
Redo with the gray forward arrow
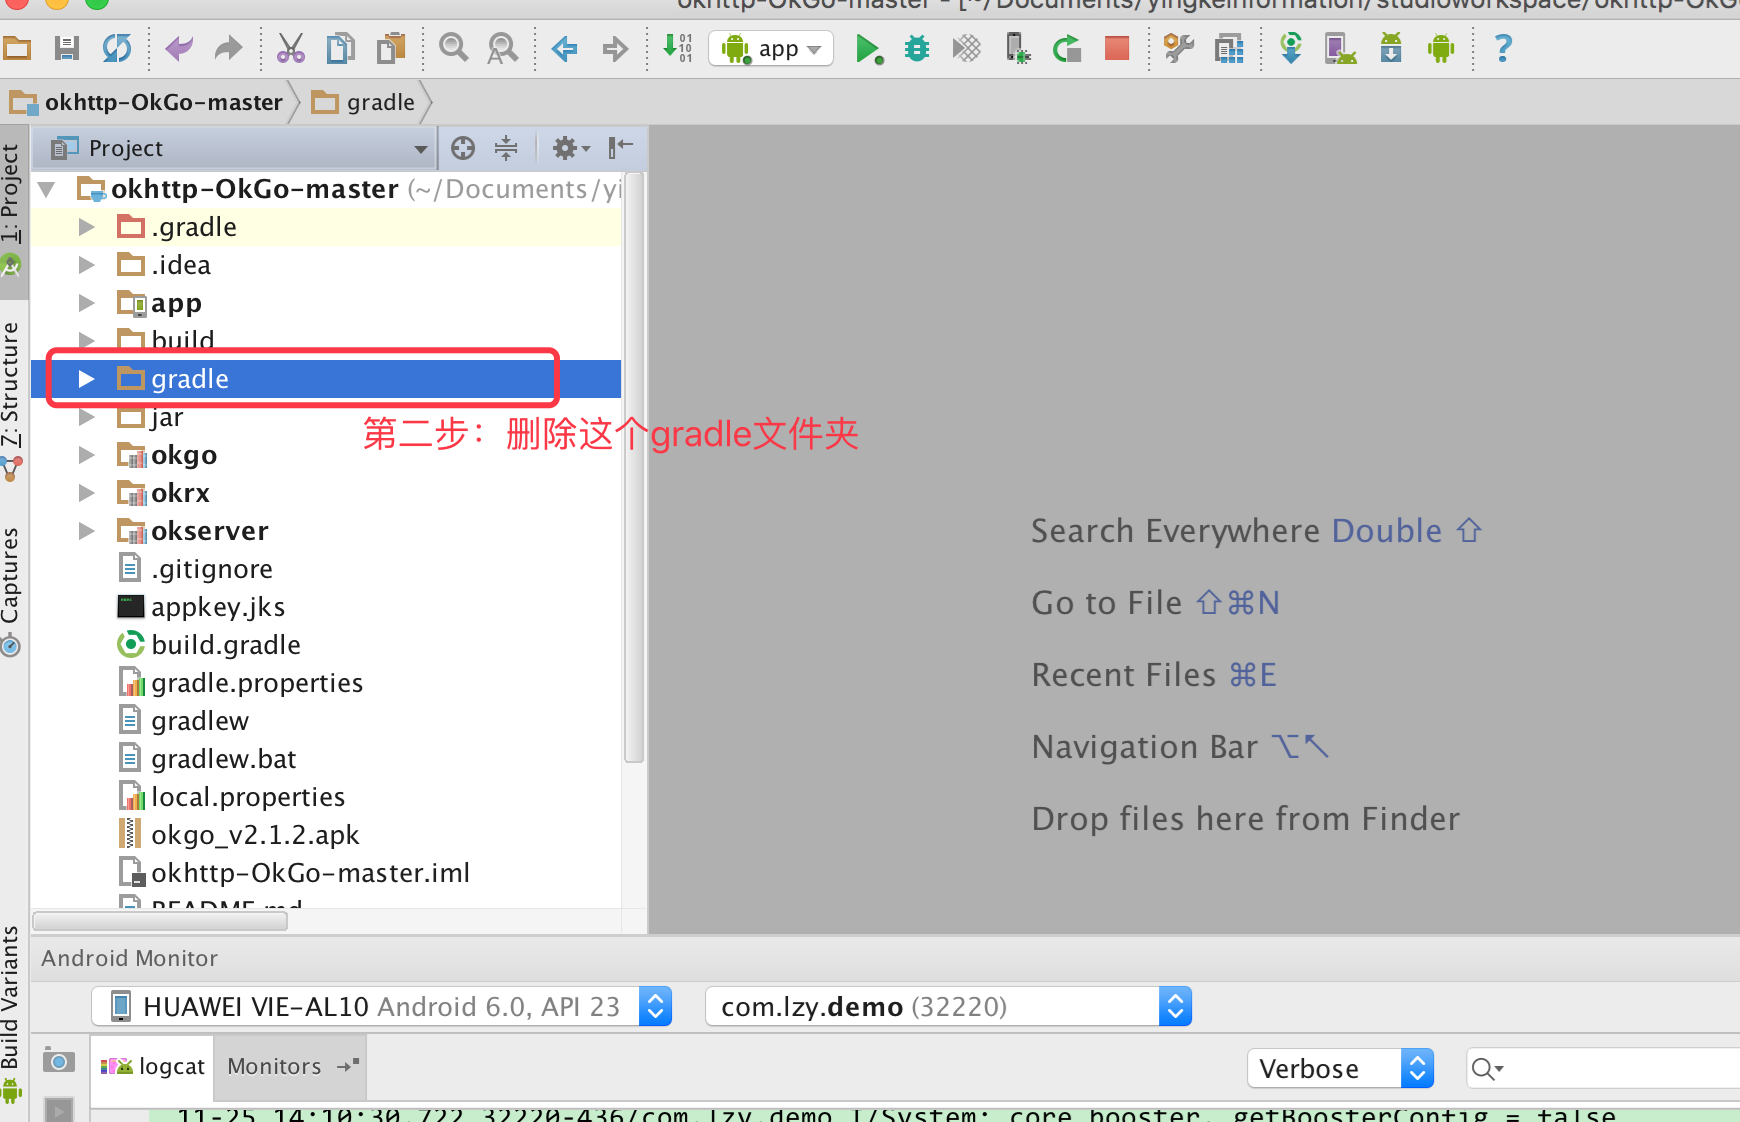pos(229,48)
